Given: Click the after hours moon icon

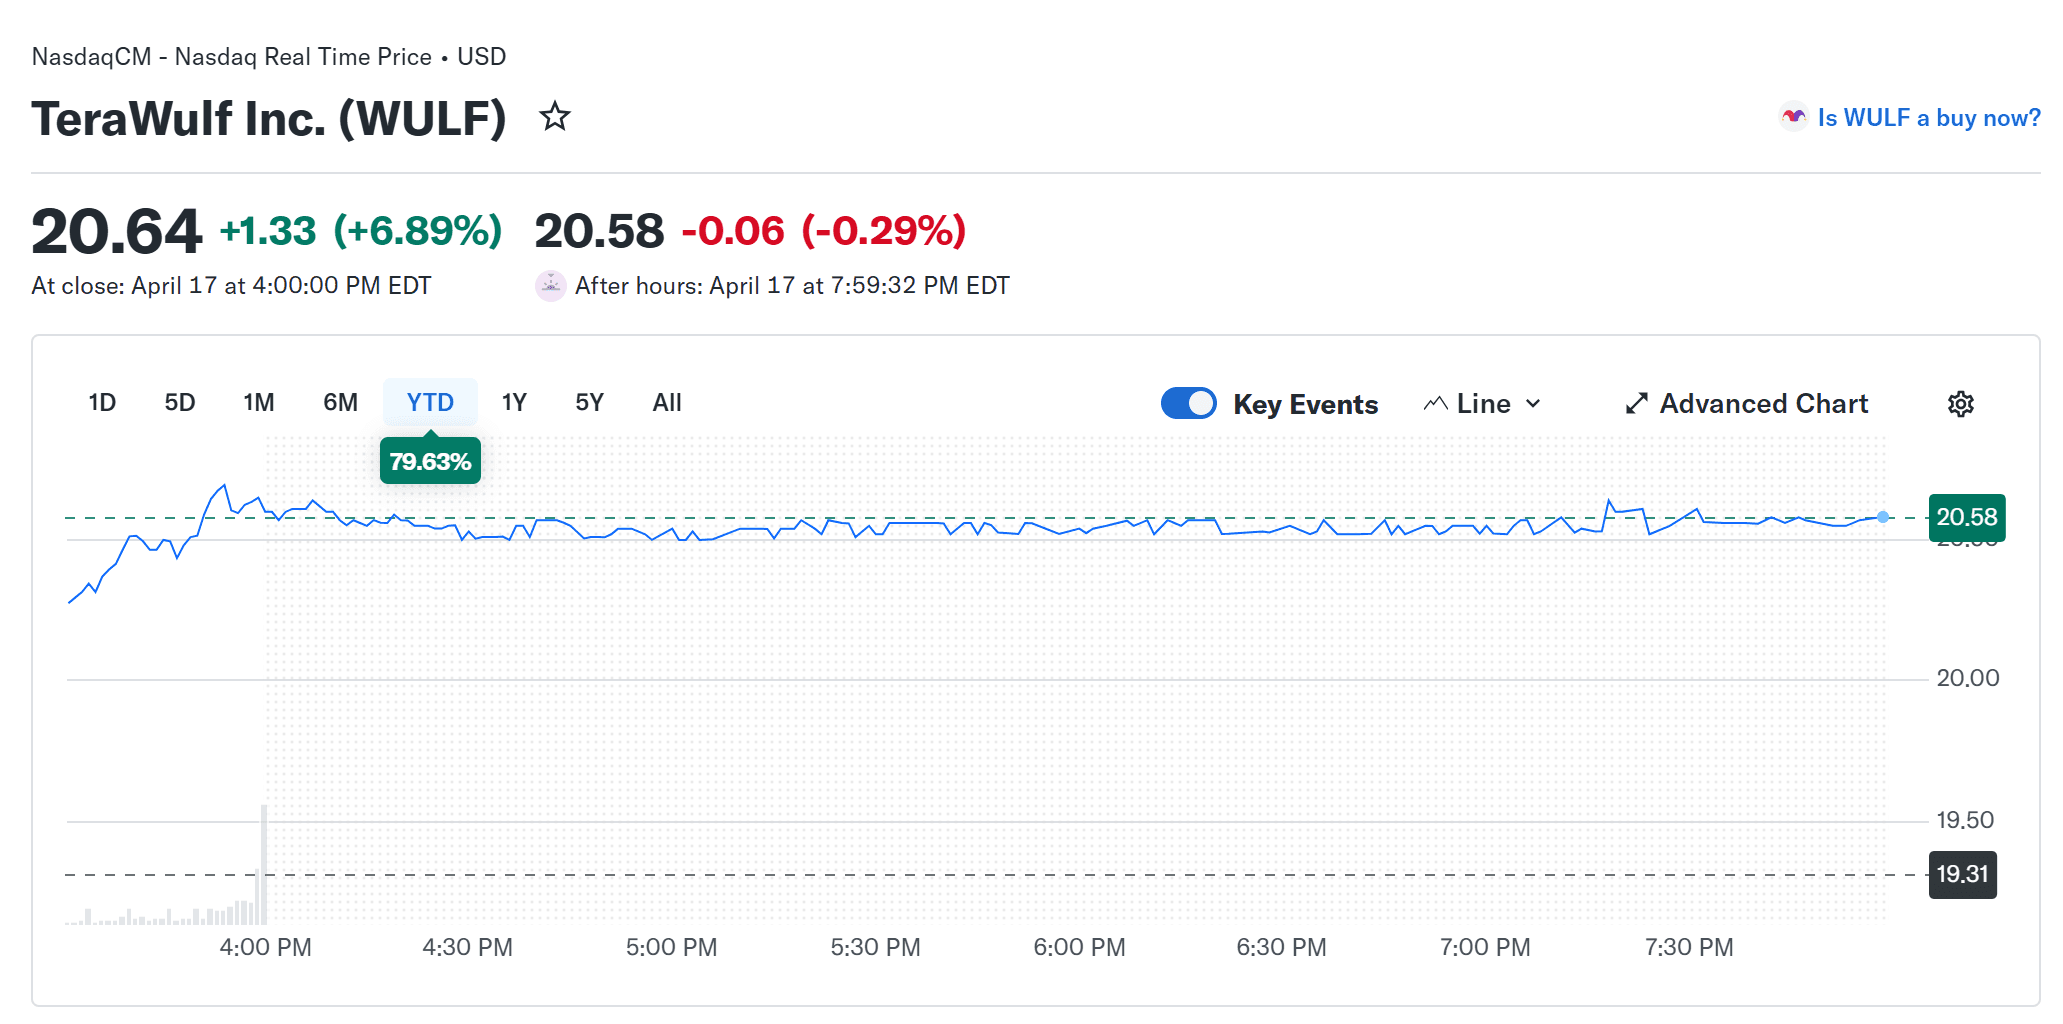Looking at the screenshot, I should coord(551,286).
